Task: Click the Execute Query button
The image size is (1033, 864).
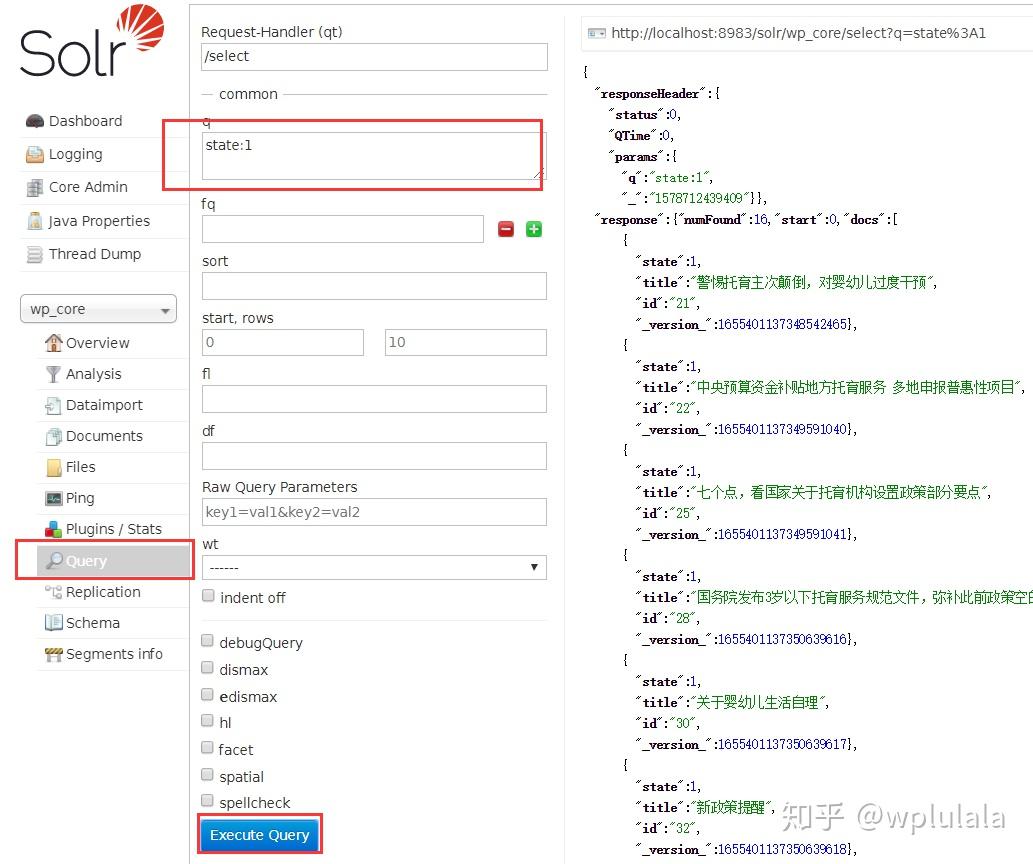Action: 260,835
